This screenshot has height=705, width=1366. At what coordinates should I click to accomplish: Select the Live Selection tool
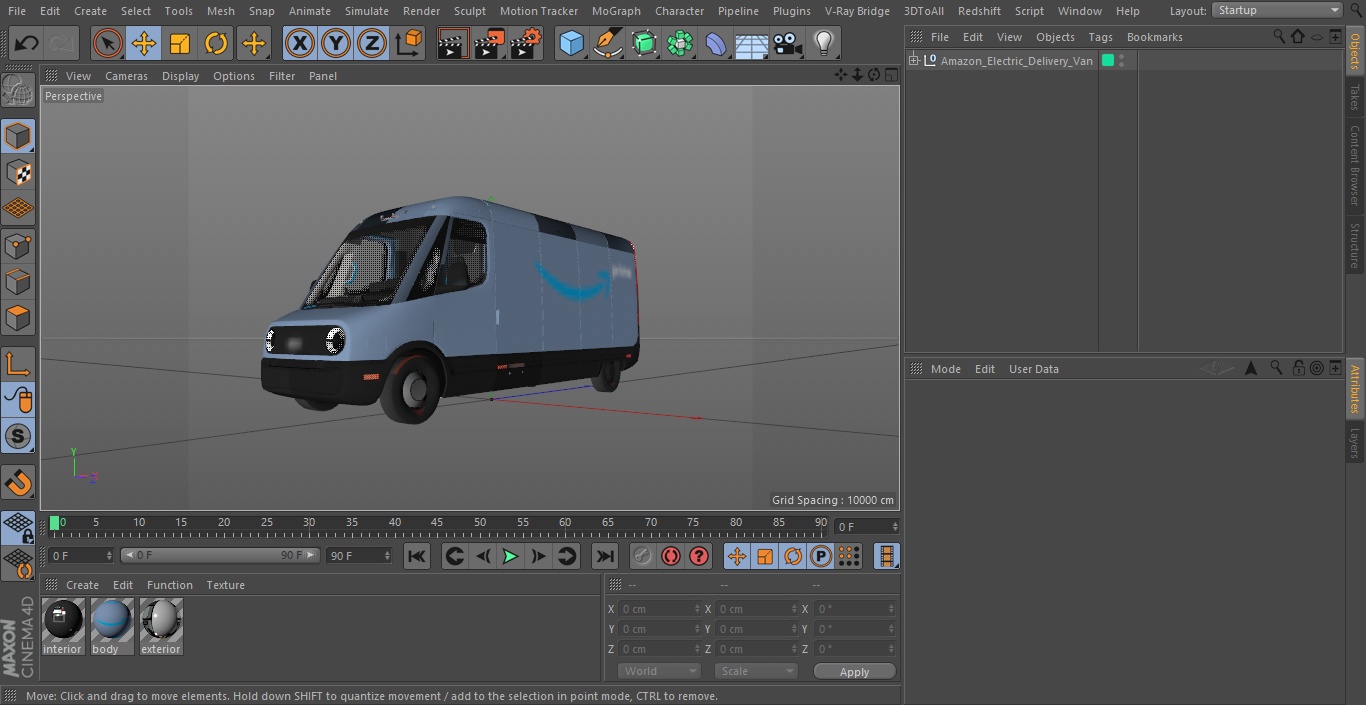point(107,43)
